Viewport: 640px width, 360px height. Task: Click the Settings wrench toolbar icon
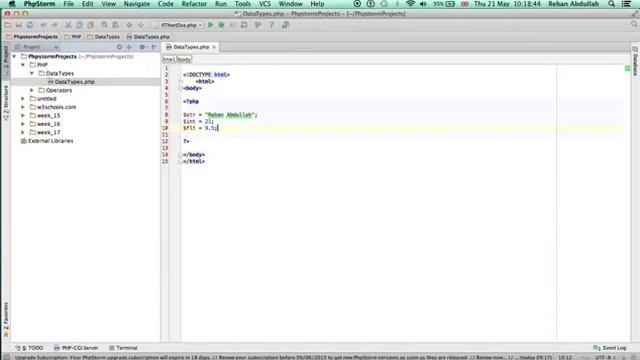tap(258, 25)
